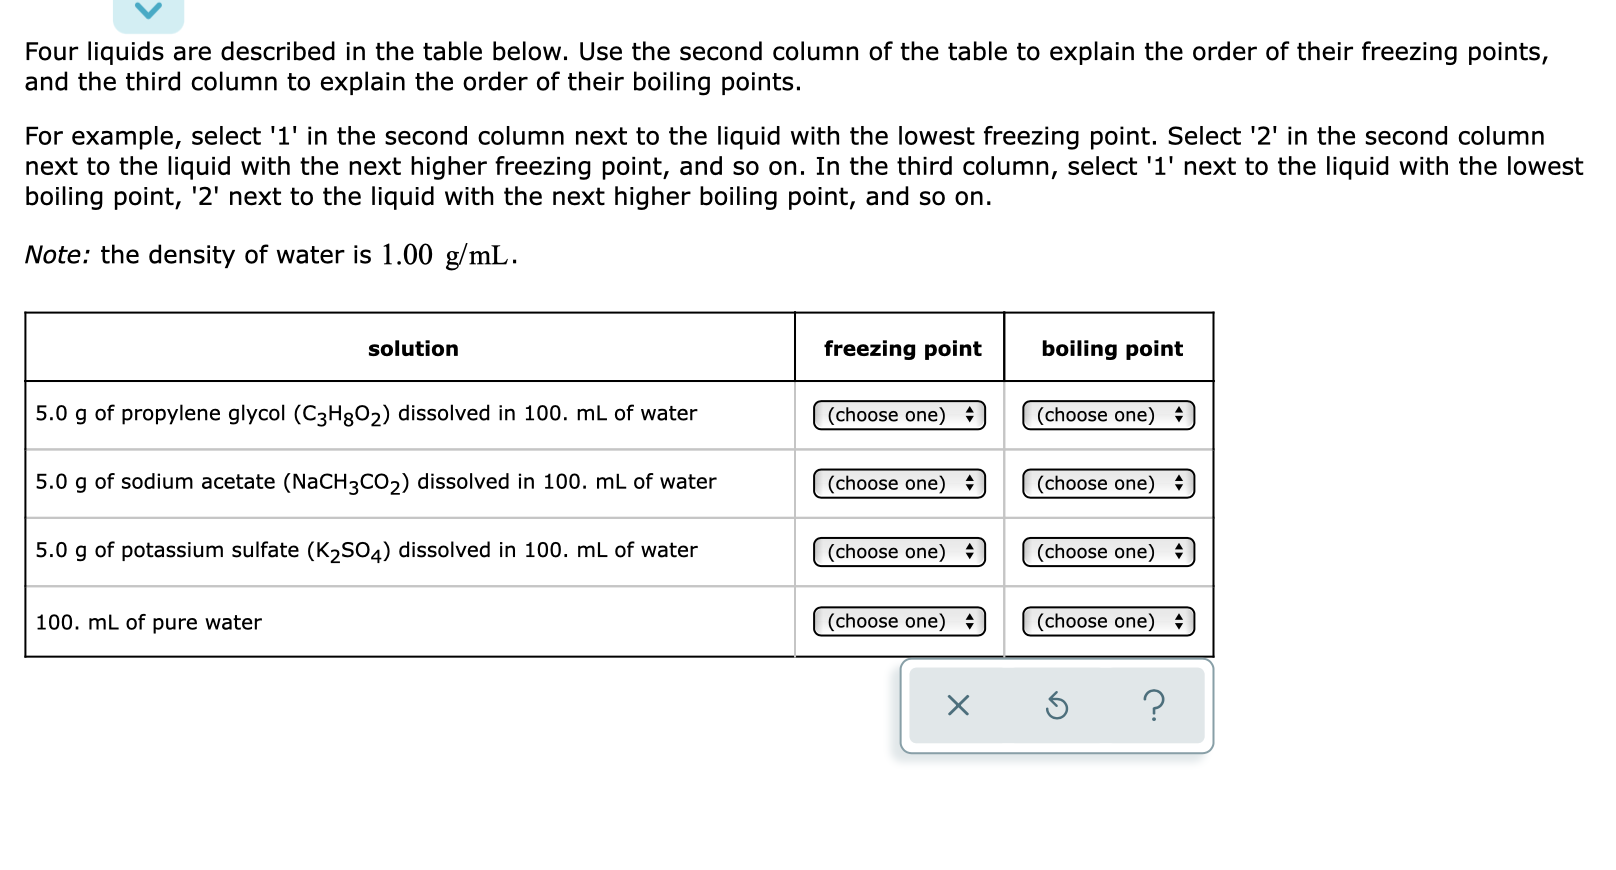This screenshot has width=1616, height=870.
Task: Open the freezing point dropdown for sodium acetate
Action: point(897,483)
